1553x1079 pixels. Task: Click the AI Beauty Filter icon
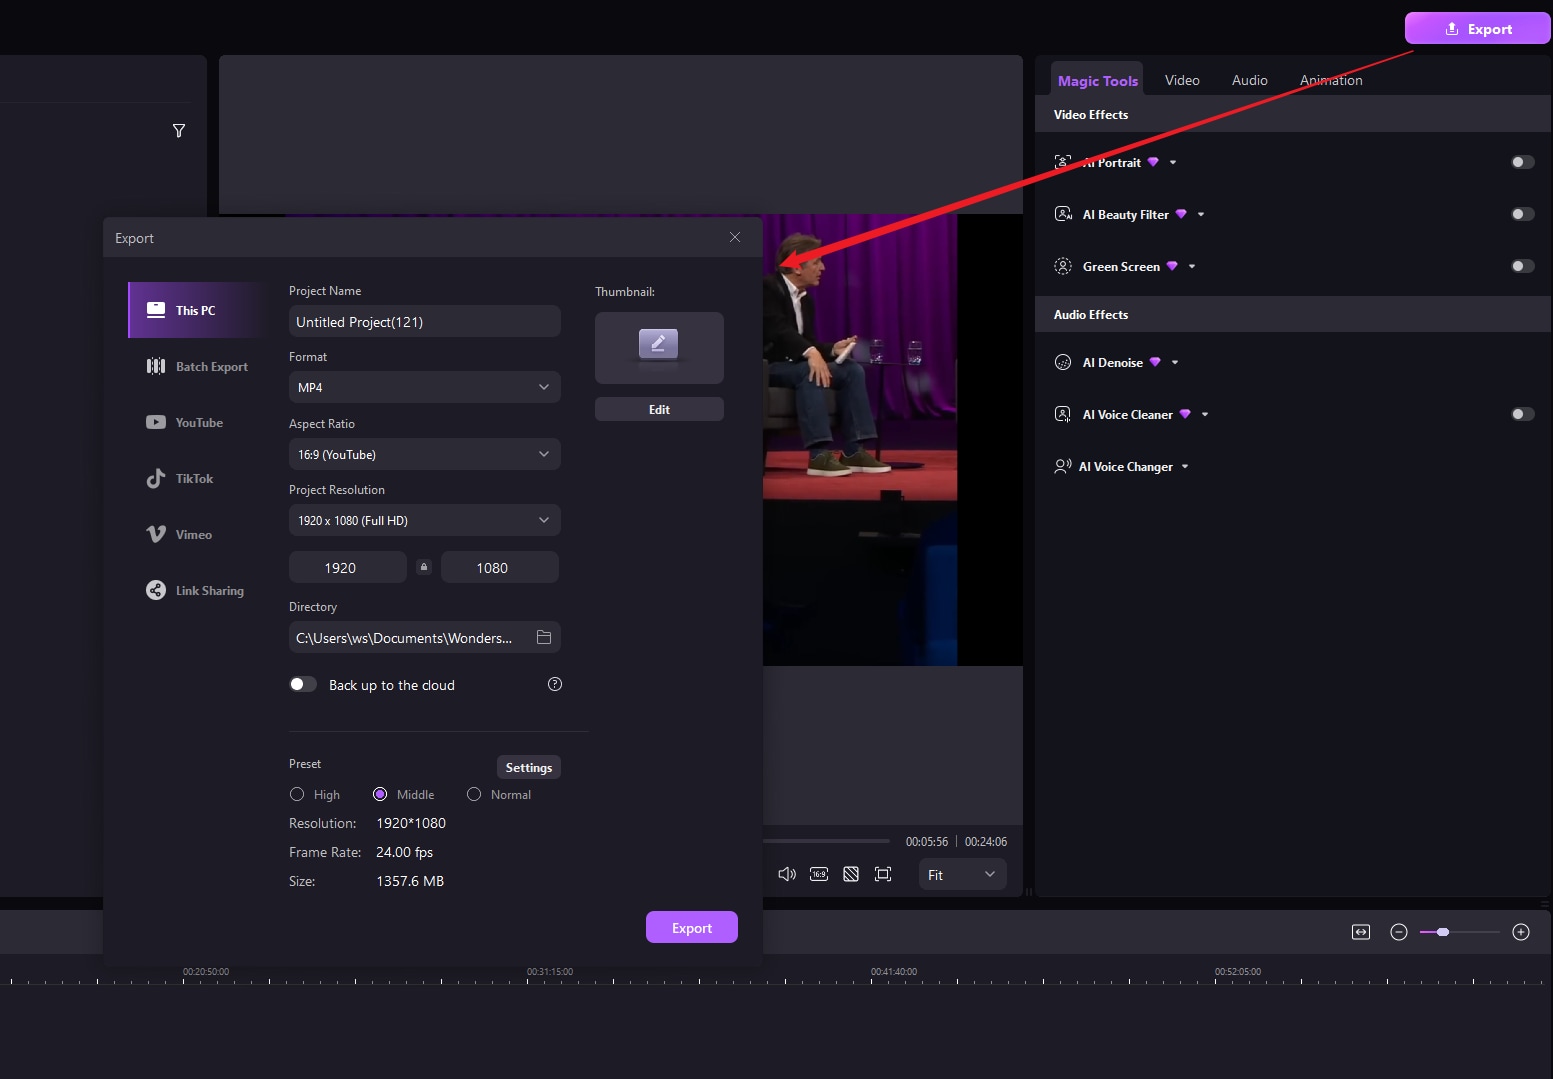pyautogui.click(x=1063, y=214)
